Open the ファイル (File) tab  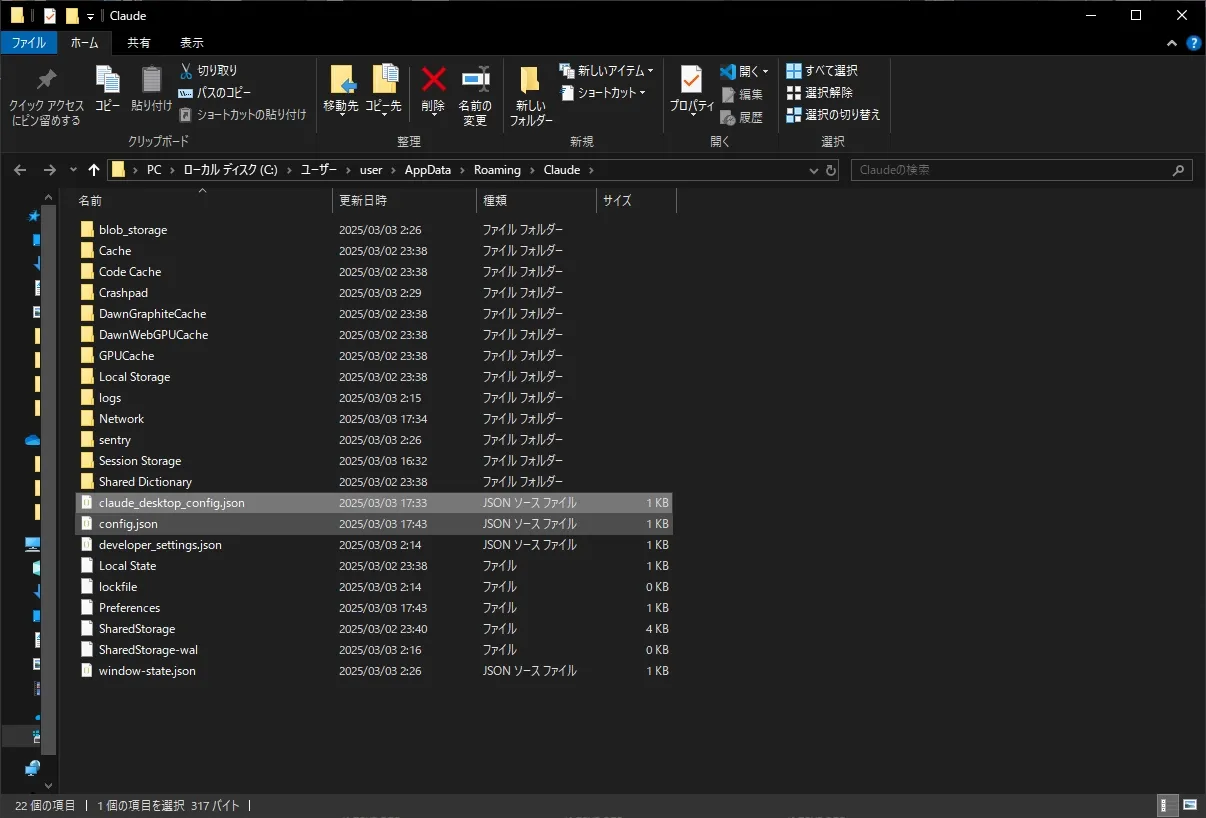pos(28,43)
